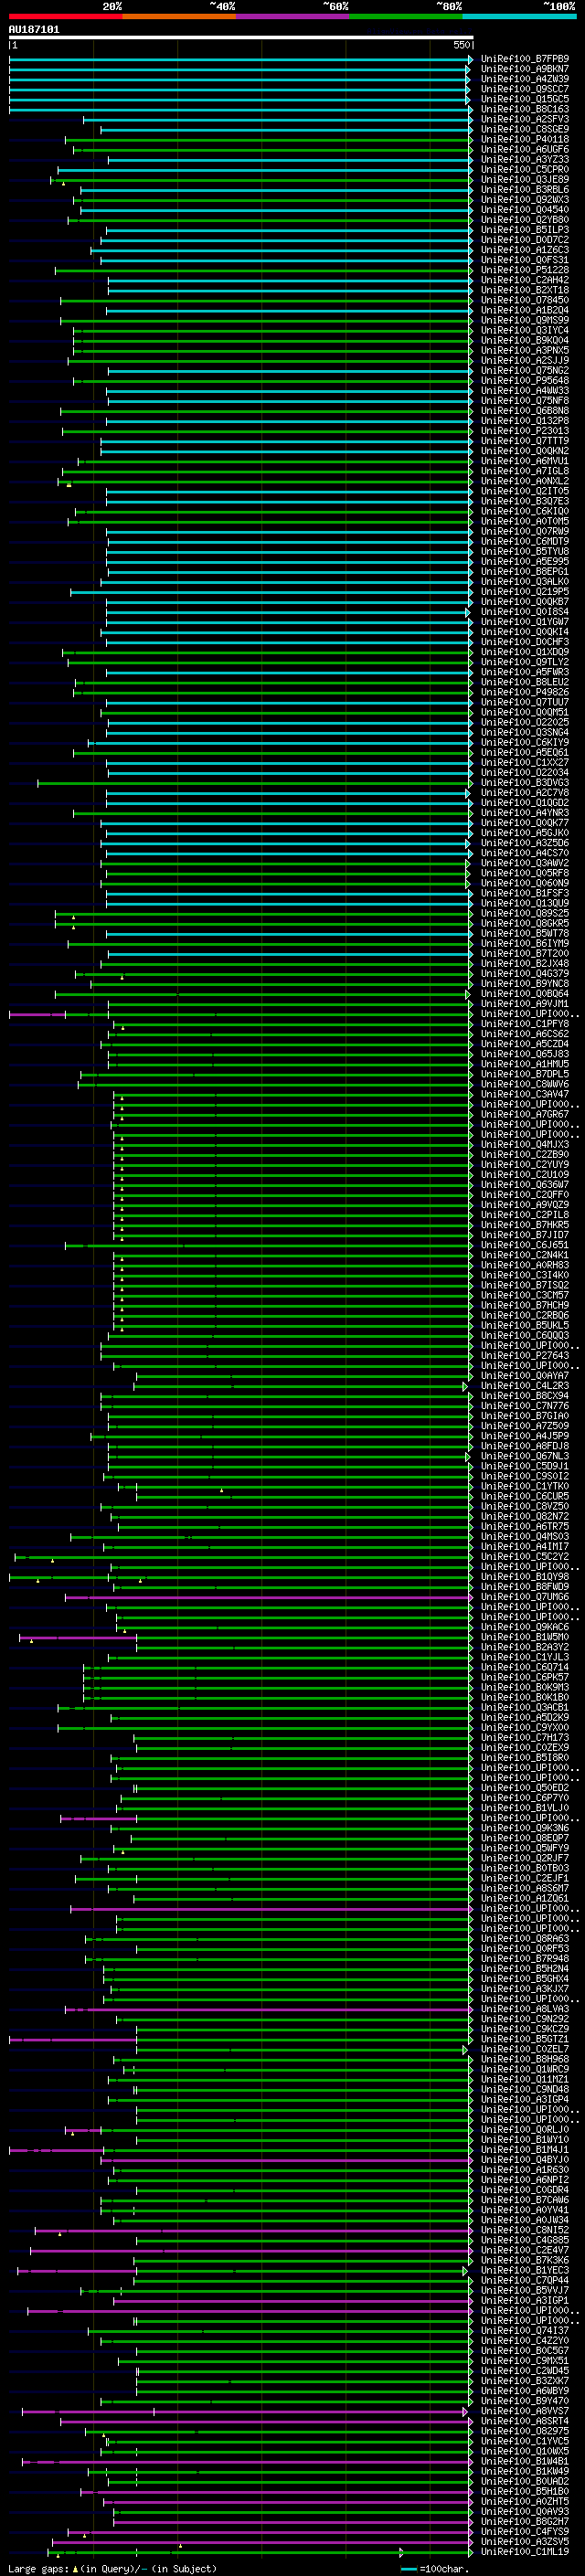
Task: Open hit UniRef100_Q0AYA7
Action: [x=525, y=1376]
